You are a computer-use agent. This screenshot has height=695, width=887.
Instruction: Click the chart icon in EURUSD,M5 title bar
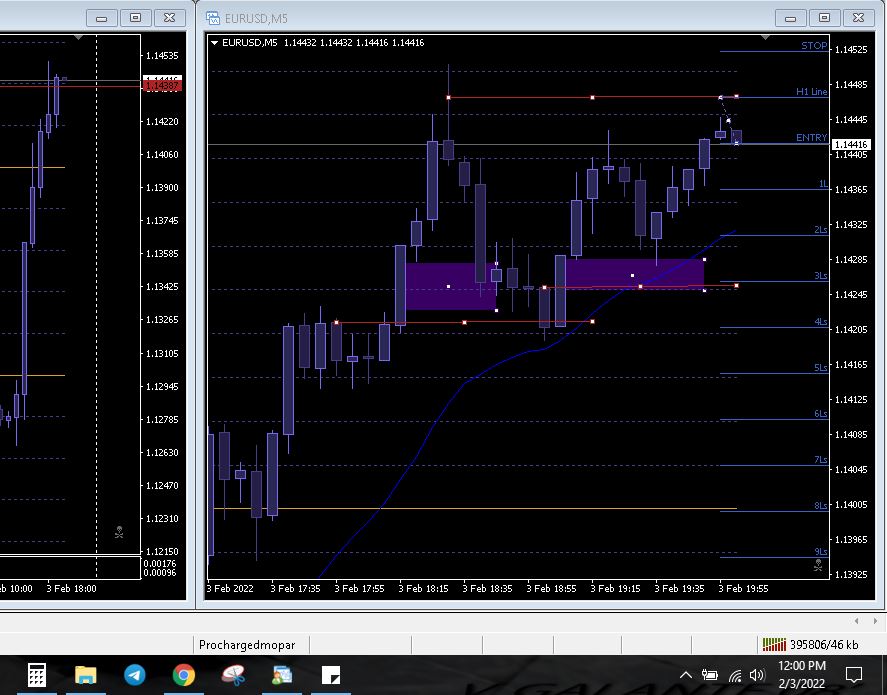[213, 18]
